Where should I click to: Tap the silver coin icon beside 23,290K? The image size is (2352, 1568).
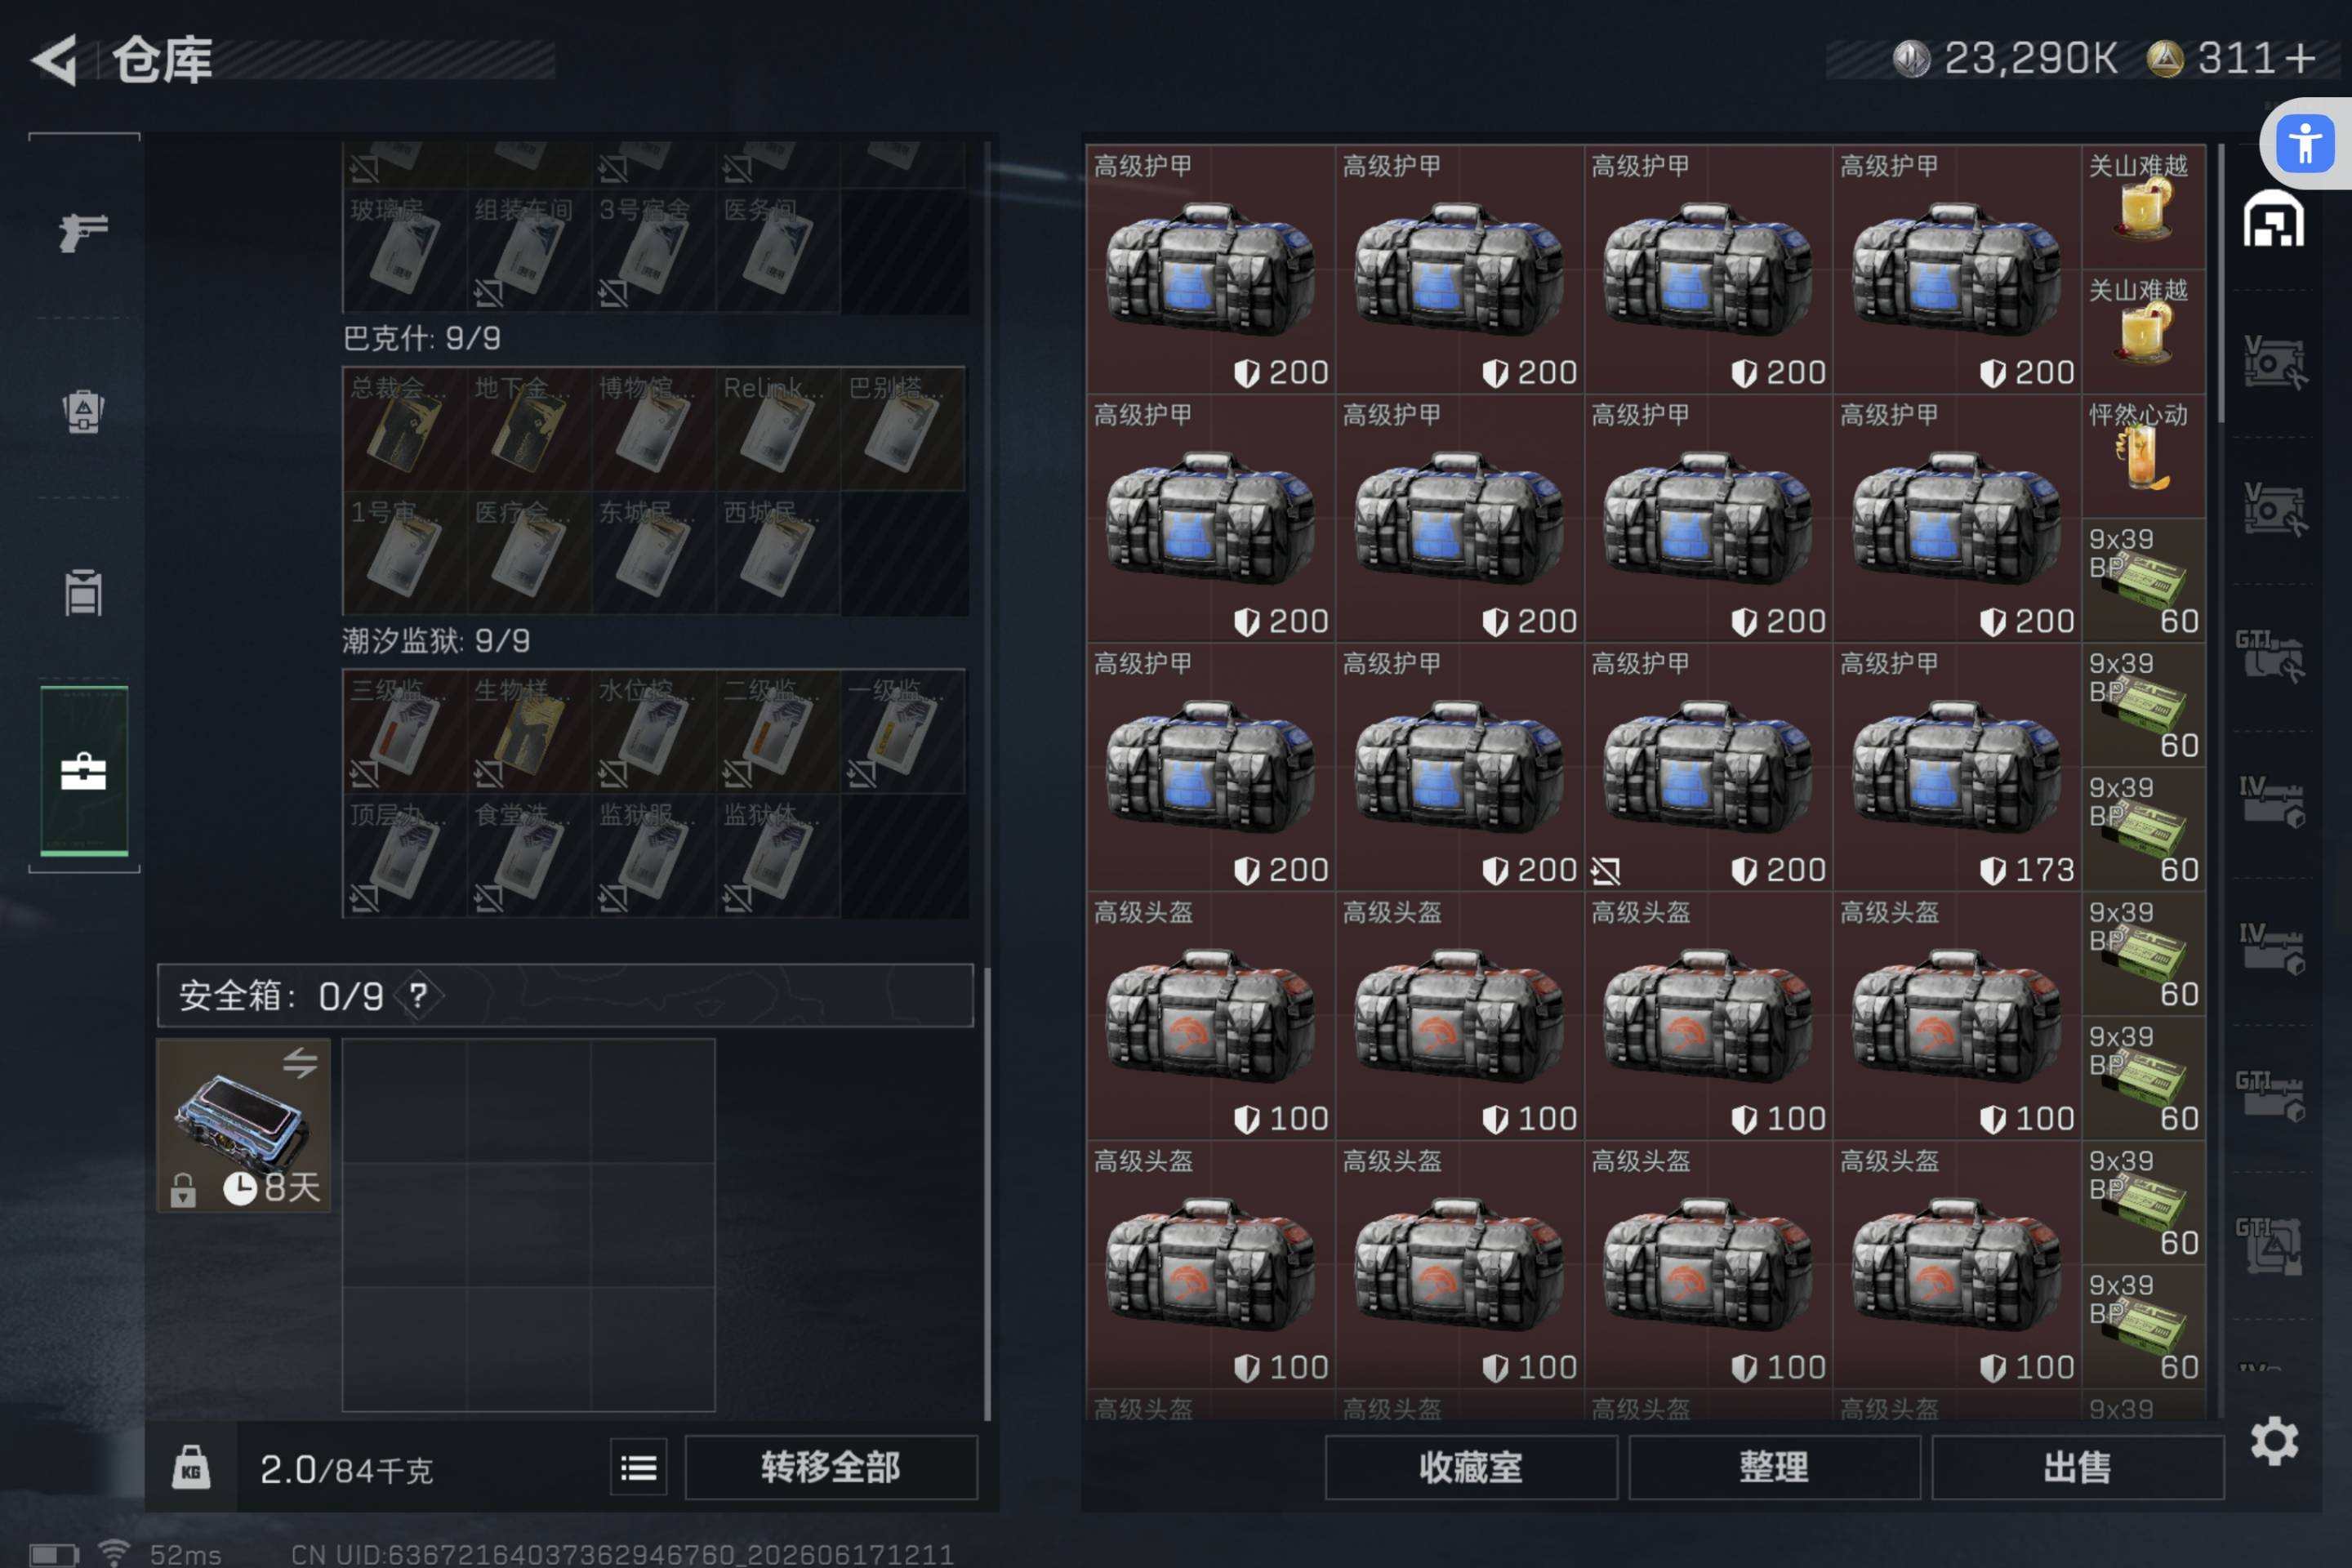tap(1911, 58)
